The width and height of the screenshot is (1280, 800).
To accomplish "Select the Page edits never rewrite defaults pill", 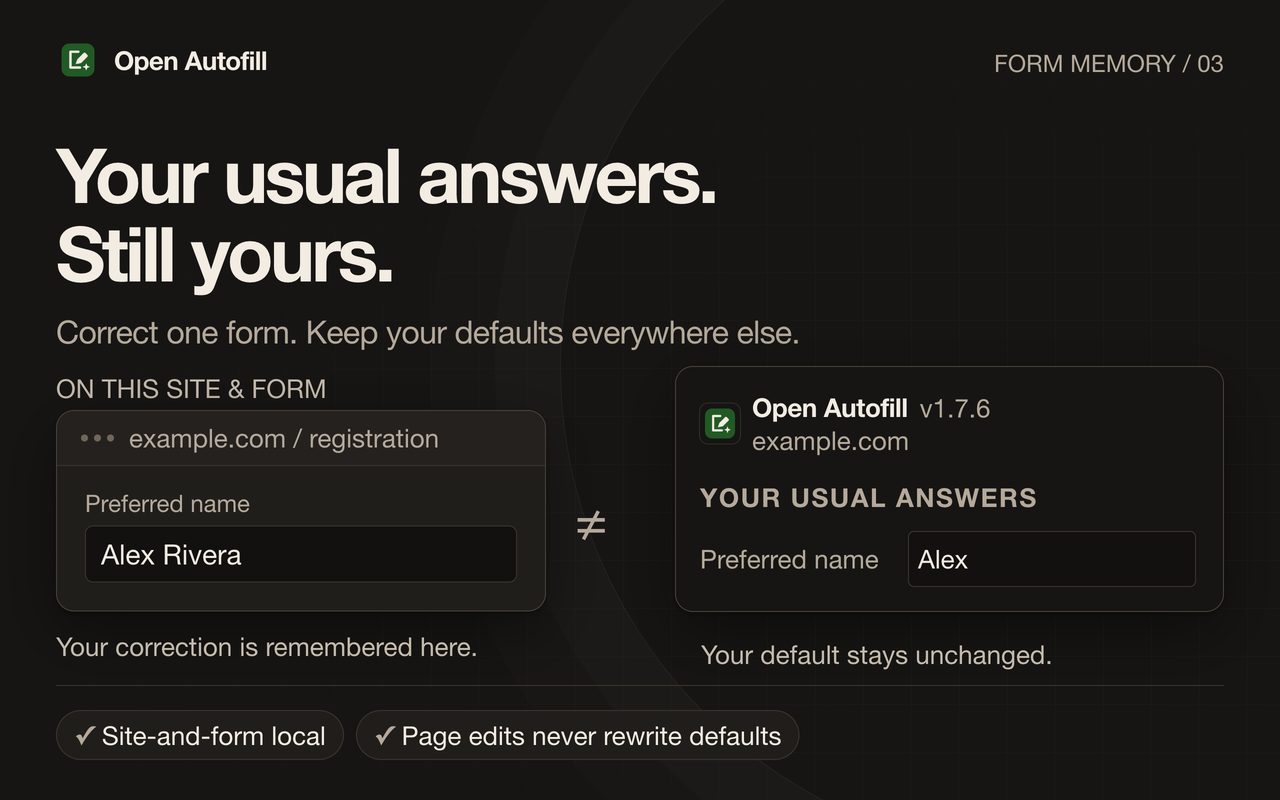I will pos(577,735).
